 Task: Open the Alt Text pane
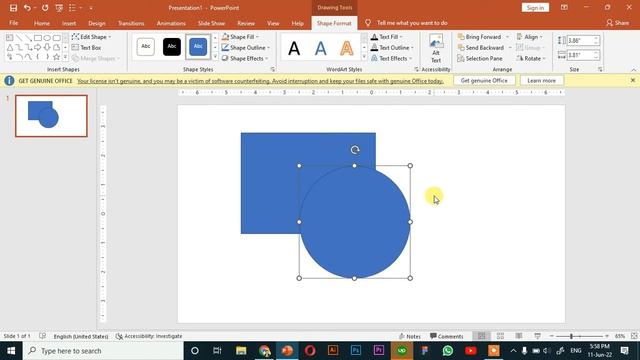[x=436, y=49]
